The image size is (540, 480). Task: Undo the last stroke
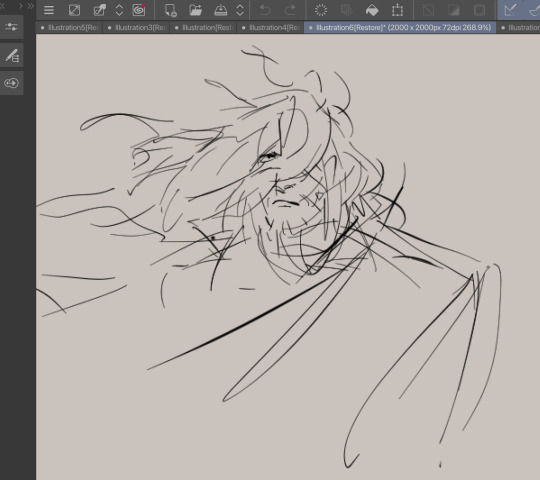[264, 10]
